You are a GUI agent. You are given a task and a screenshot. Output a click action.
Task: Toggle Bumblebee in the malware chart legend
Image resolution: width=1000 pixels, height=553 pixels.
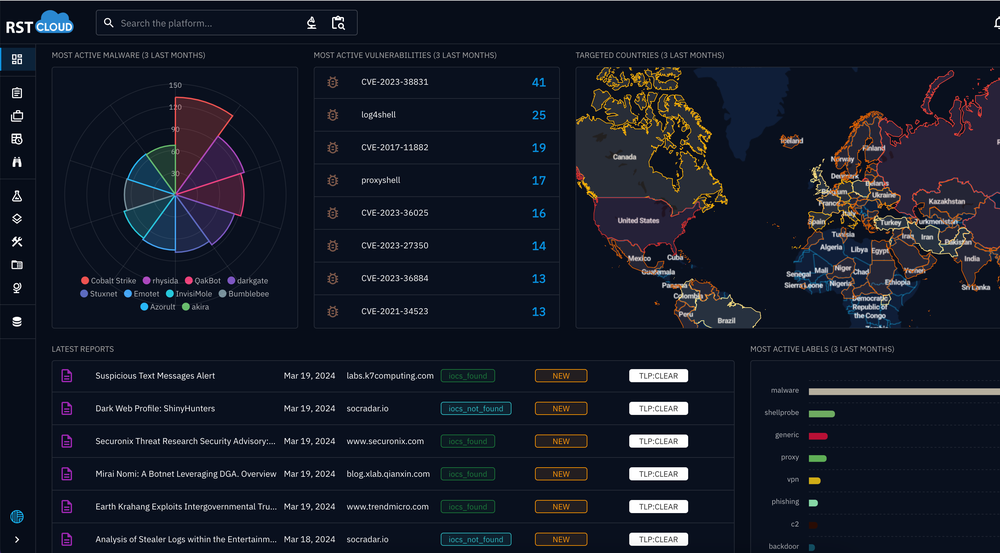point(244,294)
